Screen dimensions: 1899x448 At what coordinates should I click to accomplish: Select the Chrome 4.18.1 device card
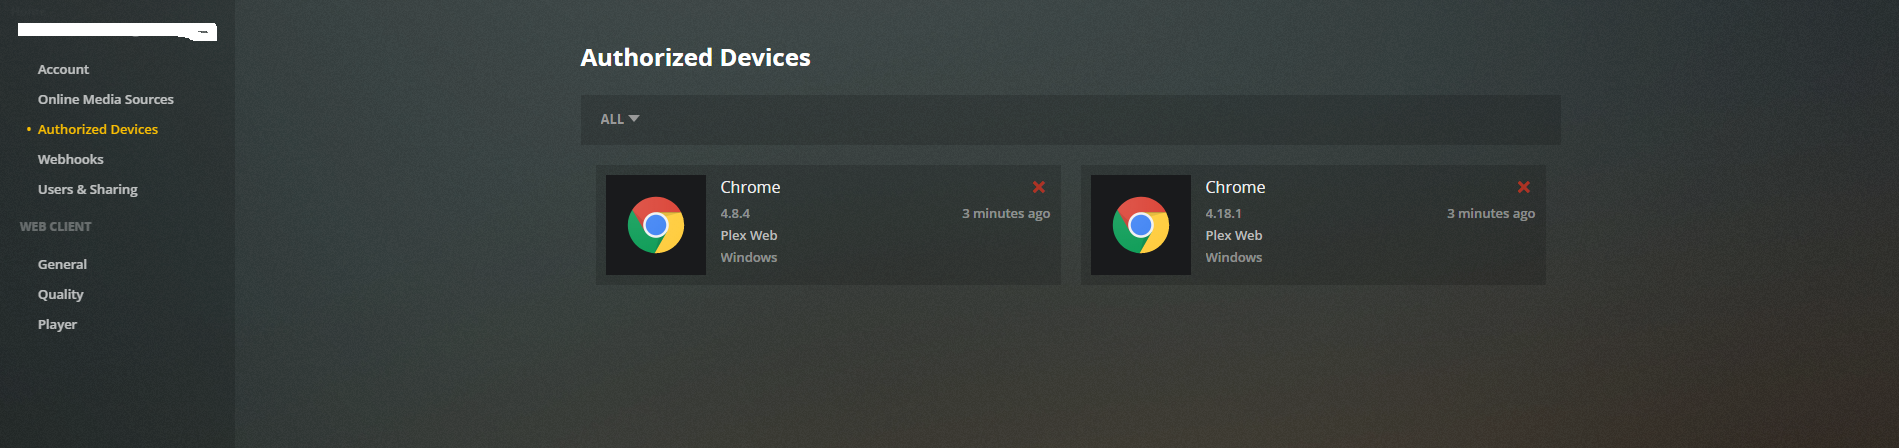(1313, 225)
